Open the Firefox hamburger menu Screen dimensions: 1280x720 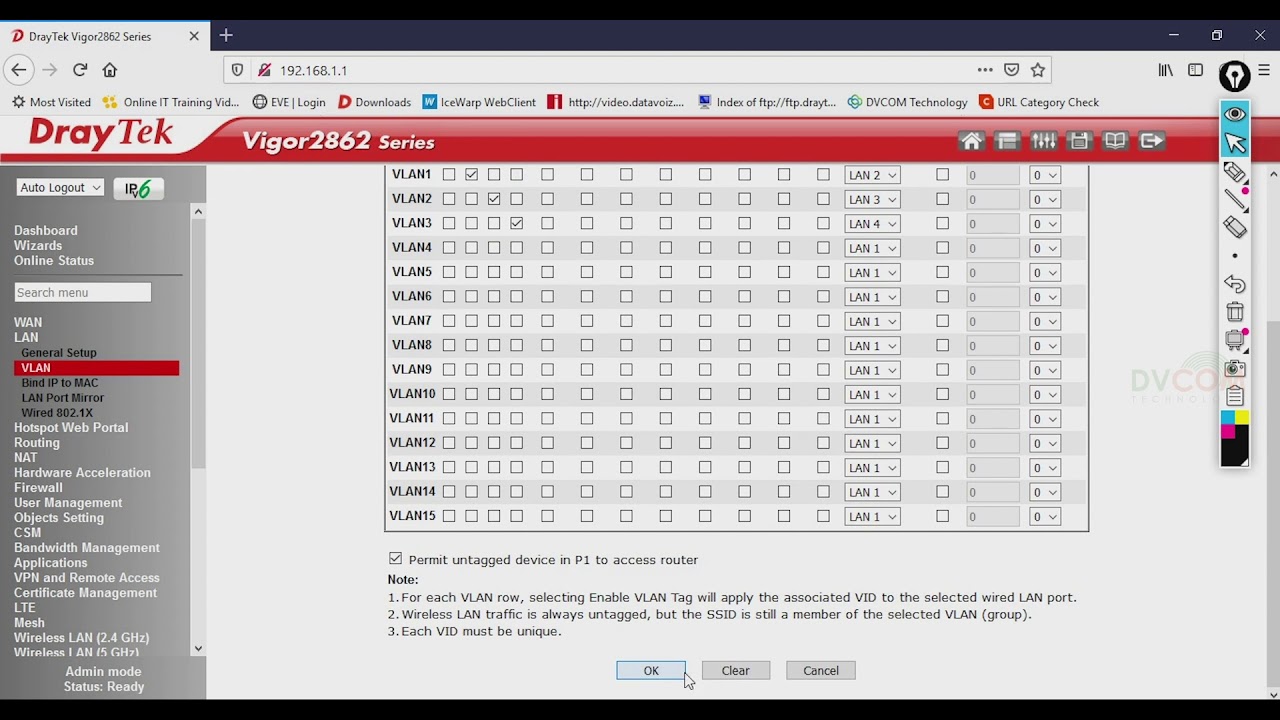coord(1264,70)
